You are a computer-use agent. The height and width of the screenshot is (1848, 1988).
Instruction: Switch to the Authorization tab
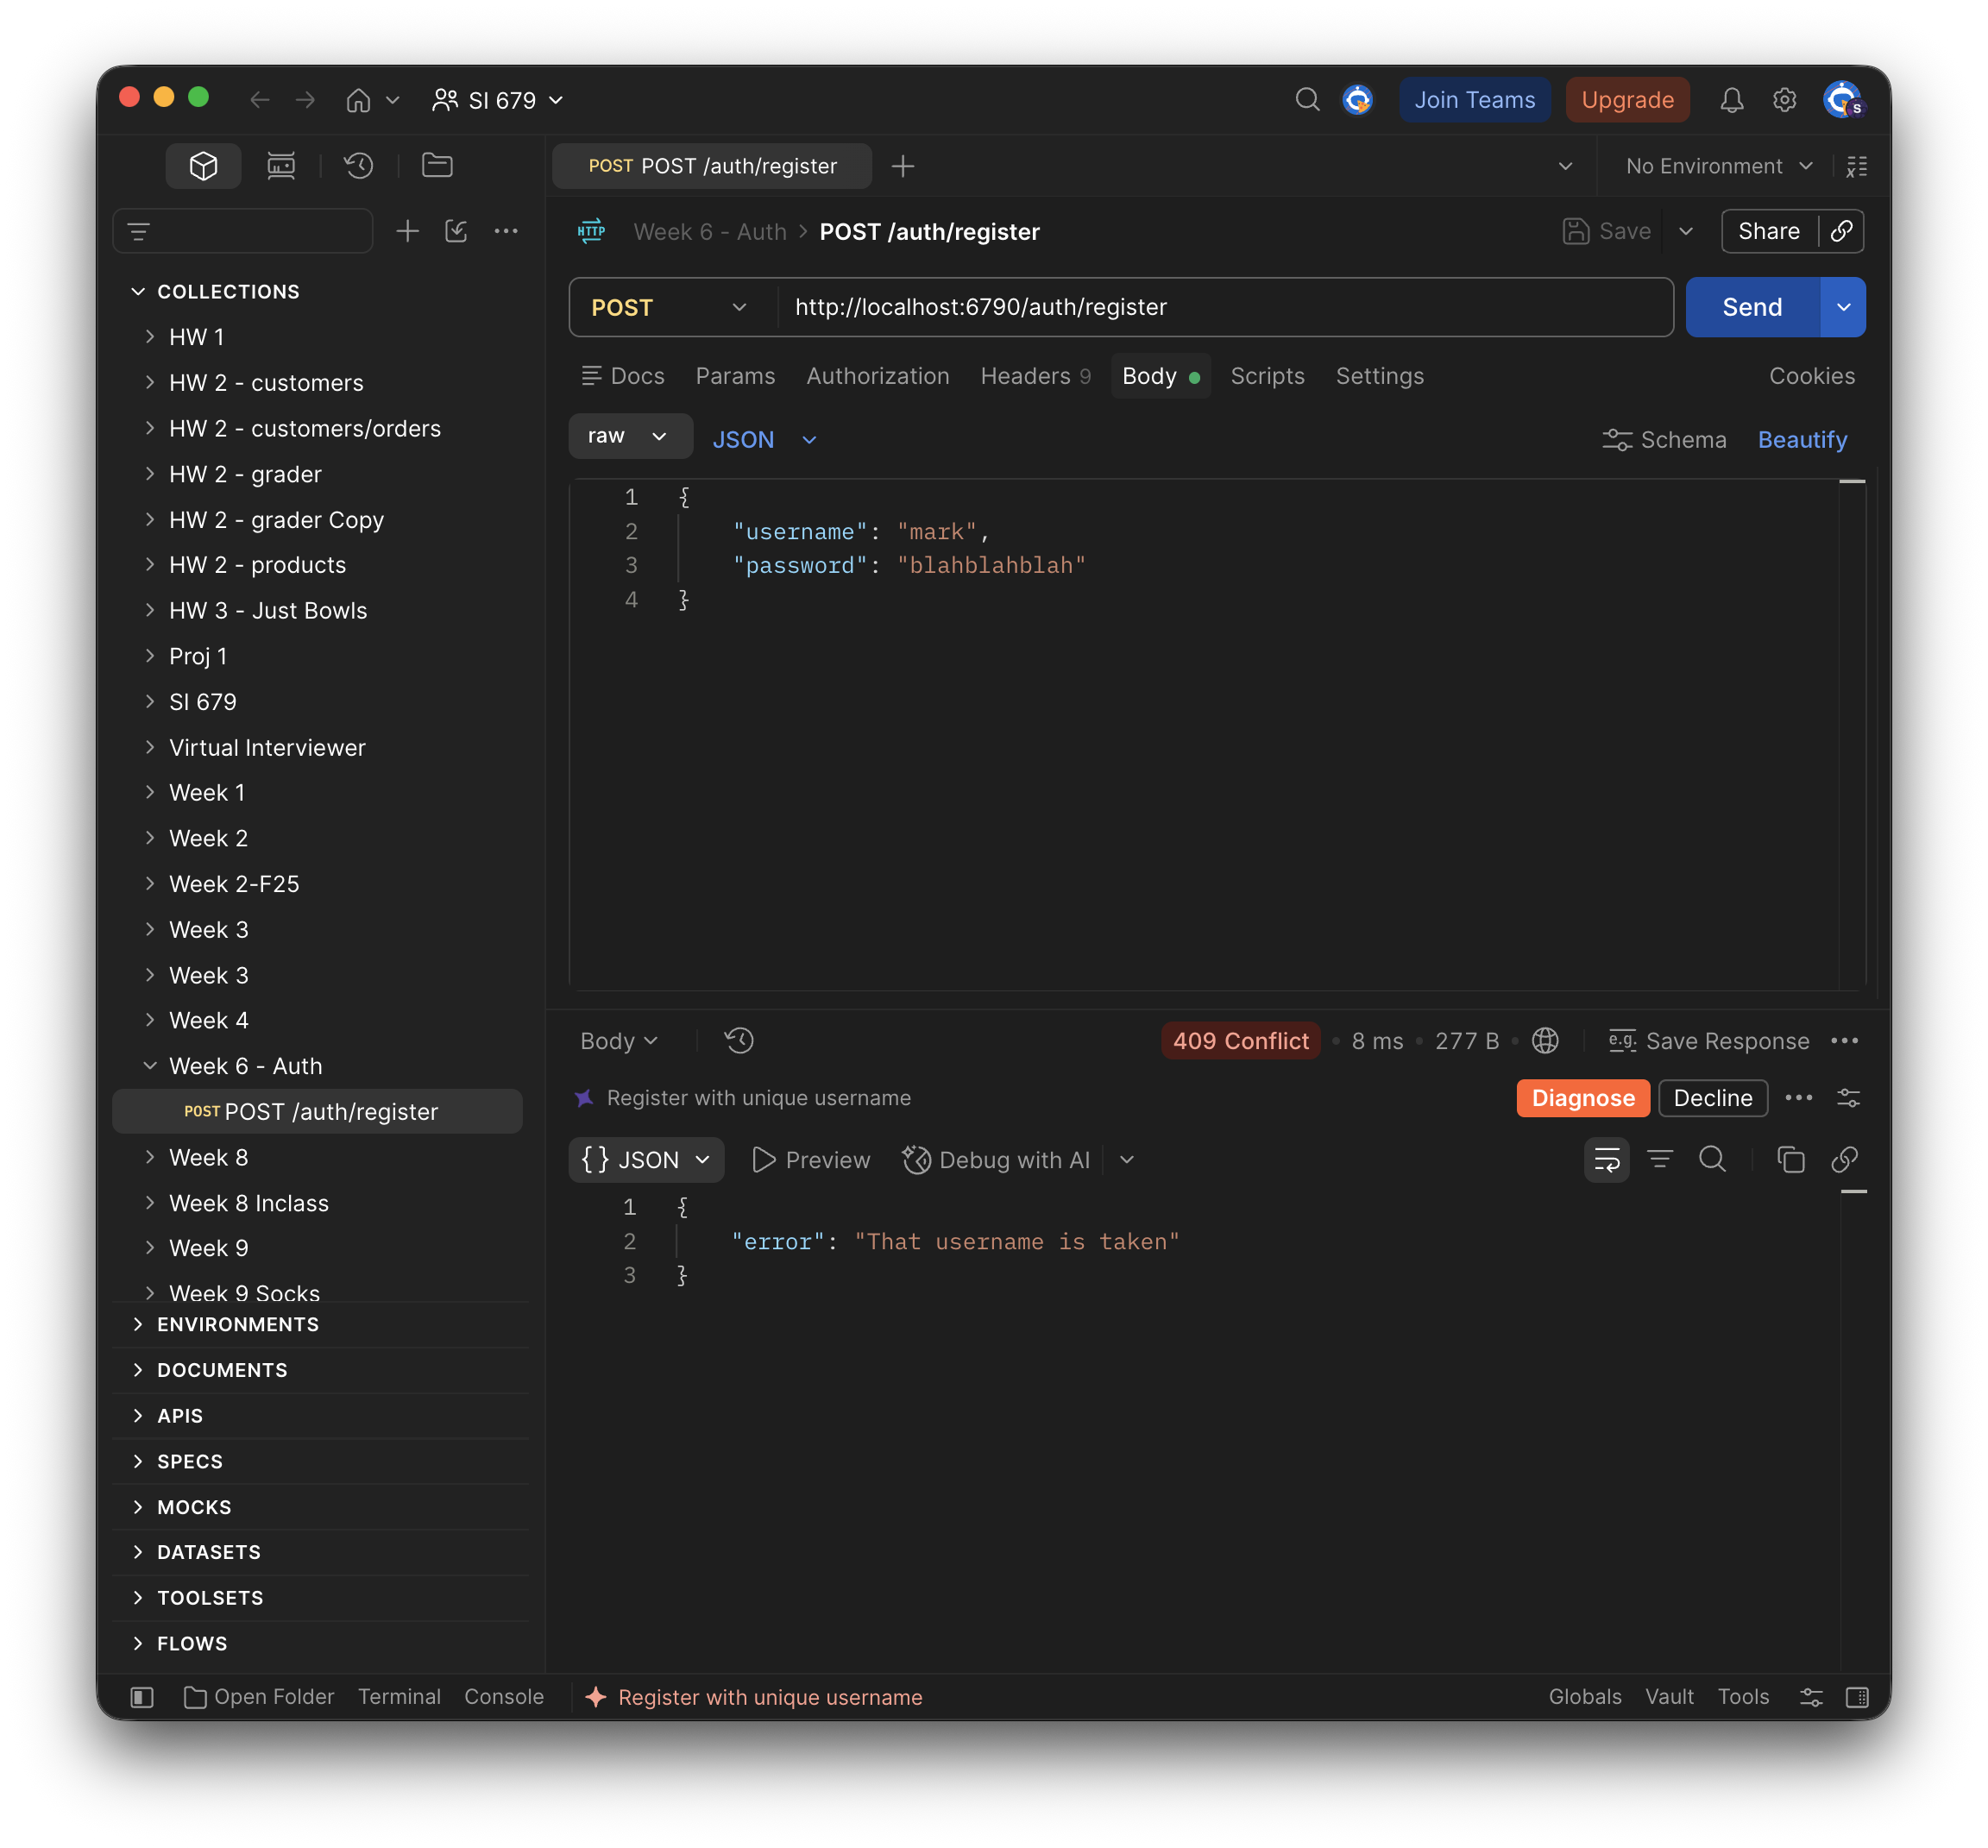point(877,376)
